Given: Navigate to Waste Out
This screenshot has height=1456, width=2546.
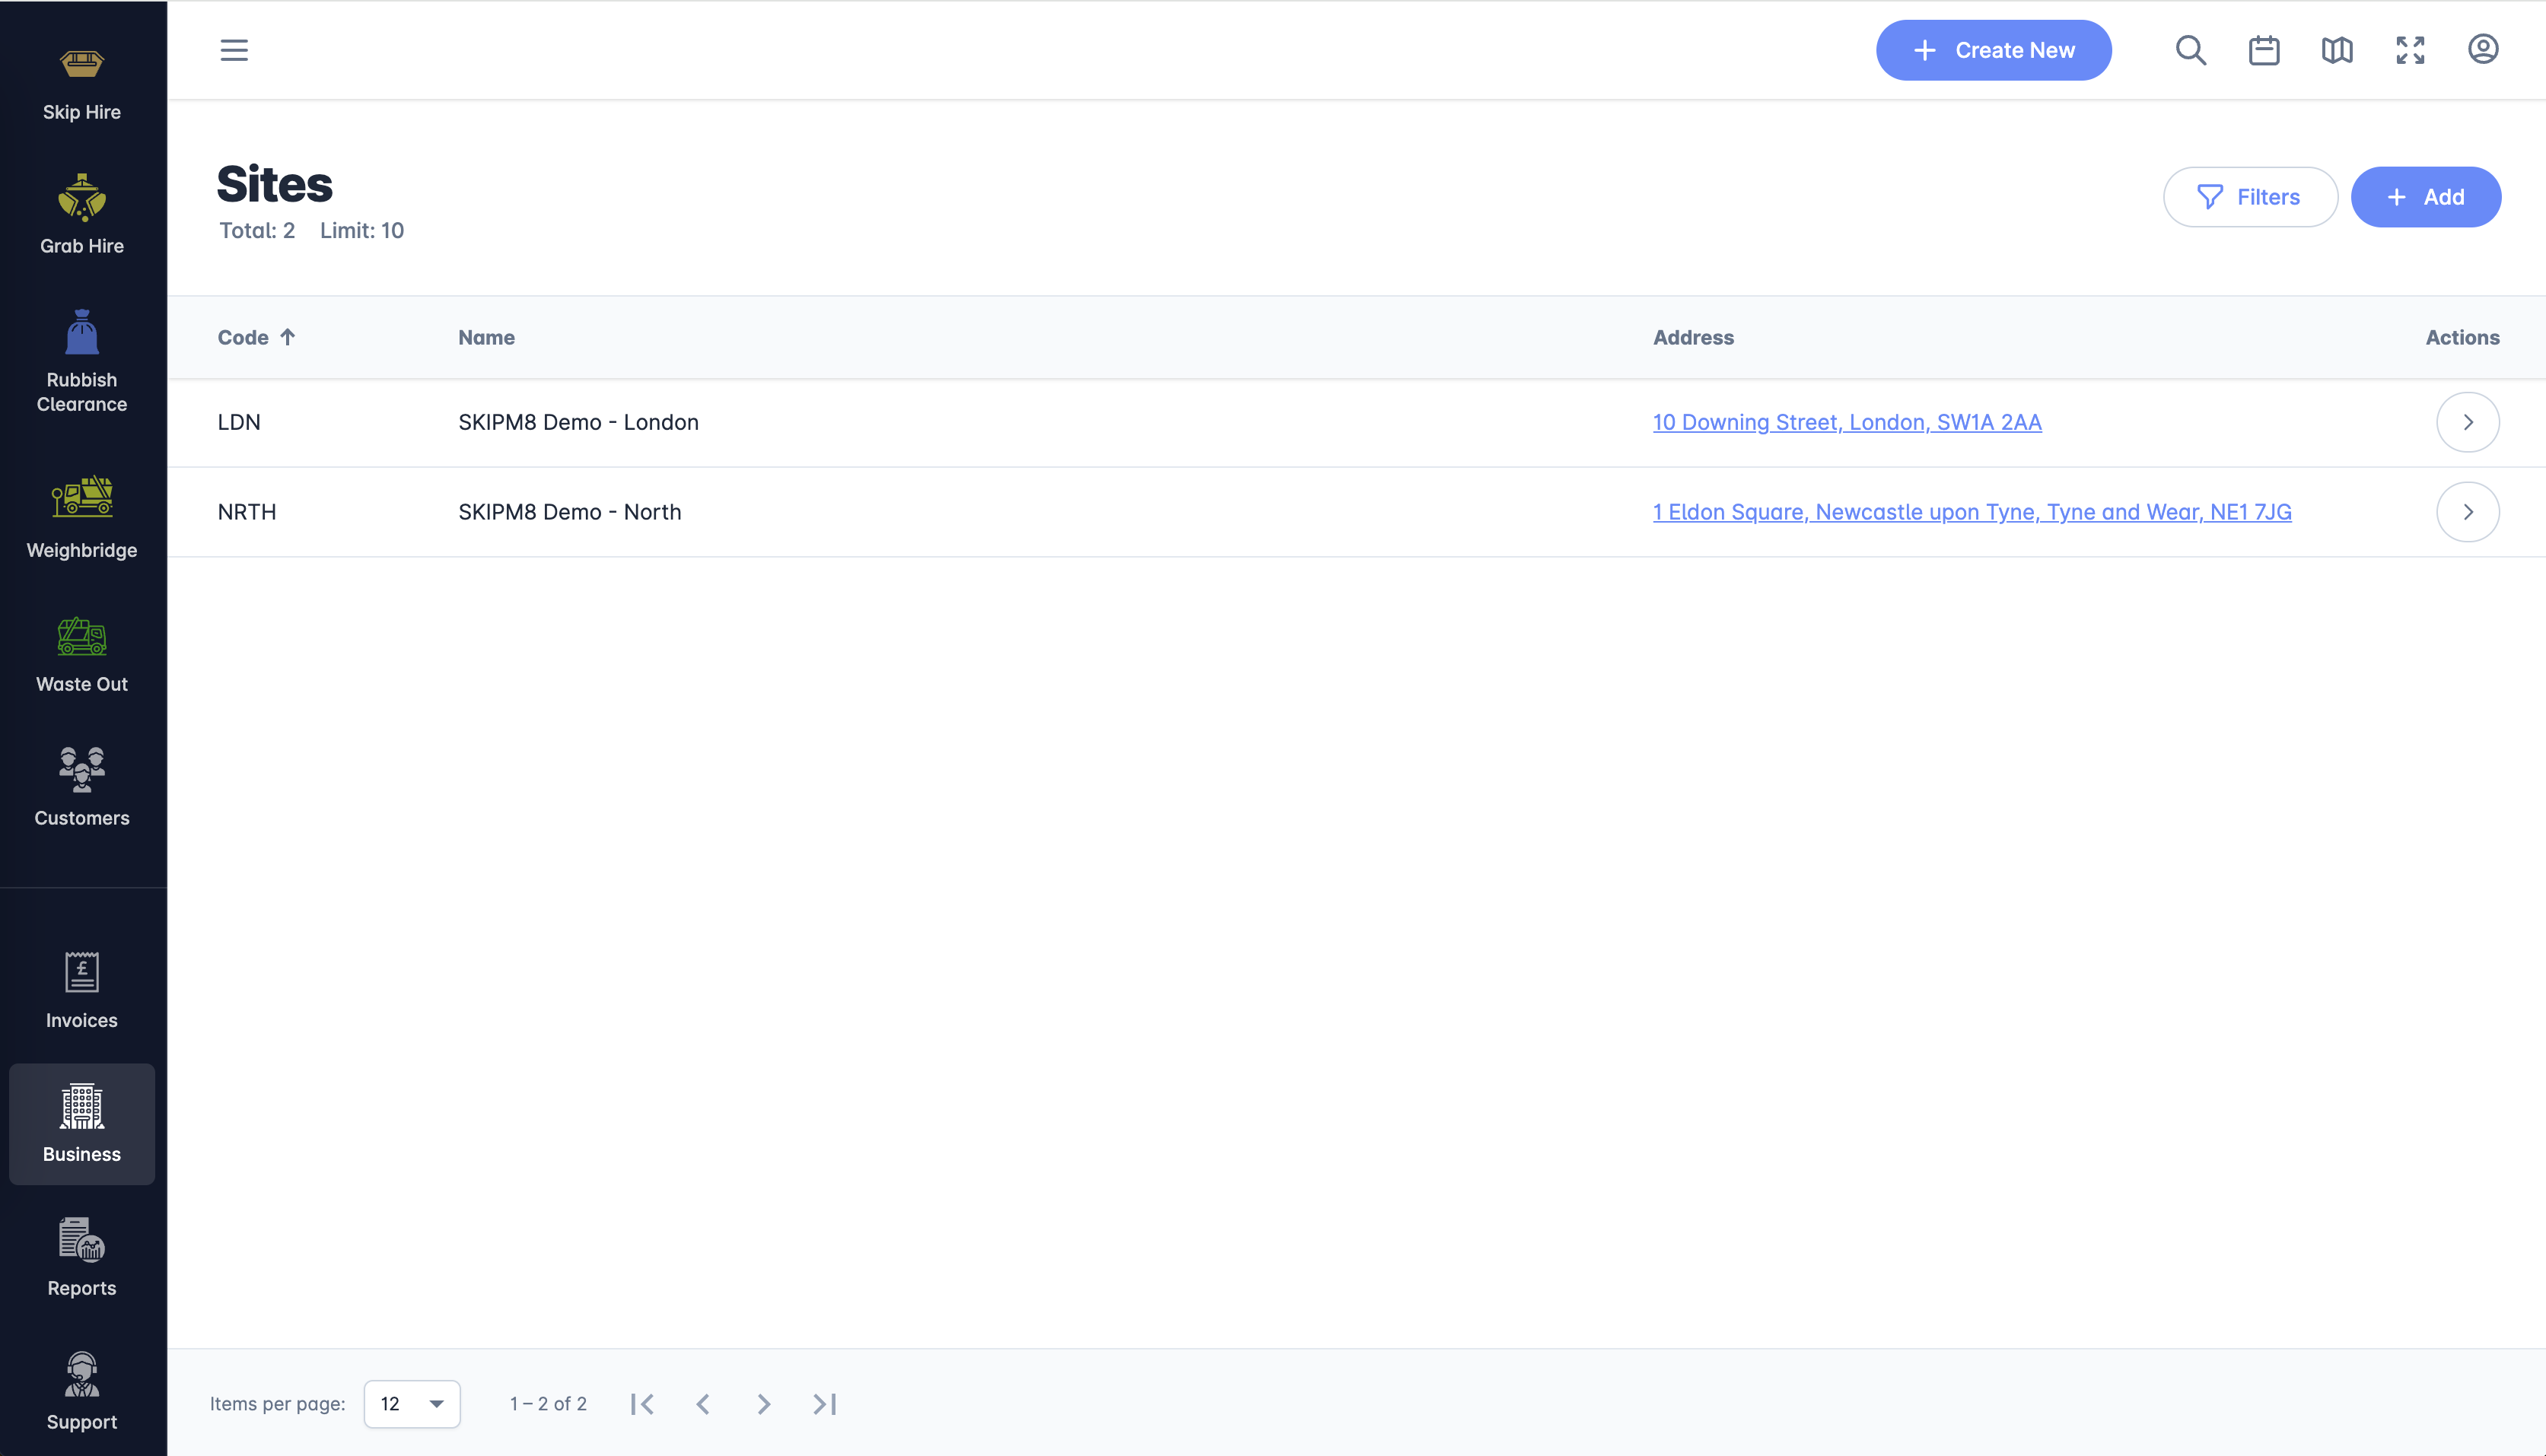Looking at the screenshot, I should 82,655.
